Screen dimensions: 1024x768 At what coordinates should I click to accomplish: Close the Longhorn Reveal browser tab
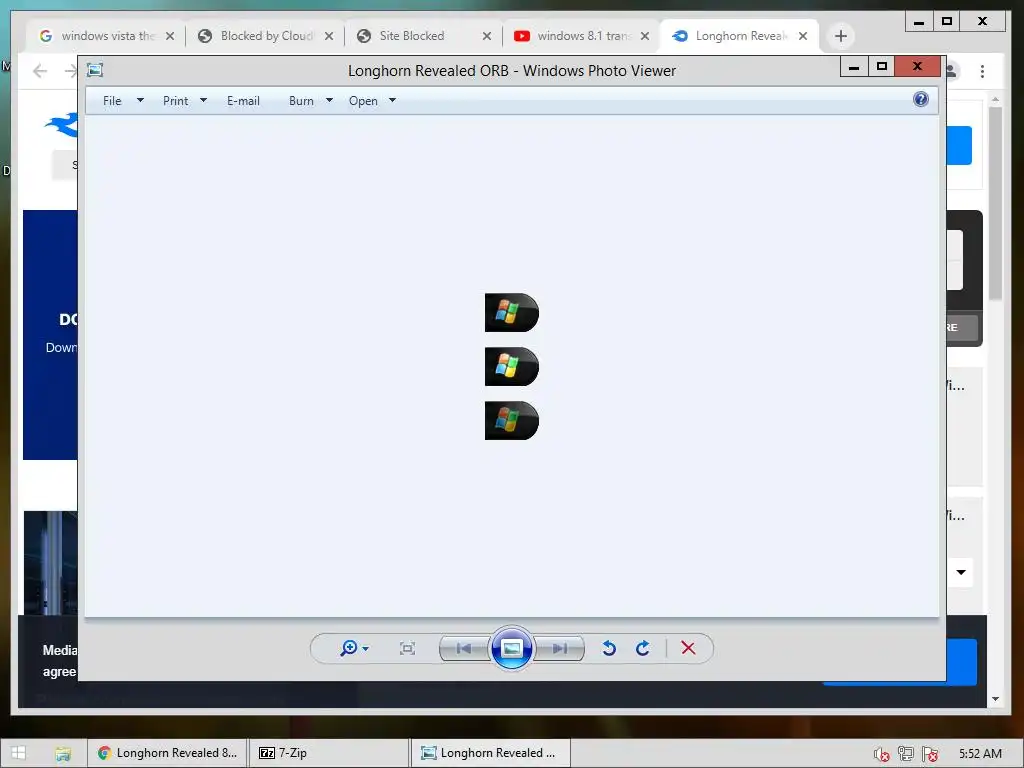pos(803,36)
